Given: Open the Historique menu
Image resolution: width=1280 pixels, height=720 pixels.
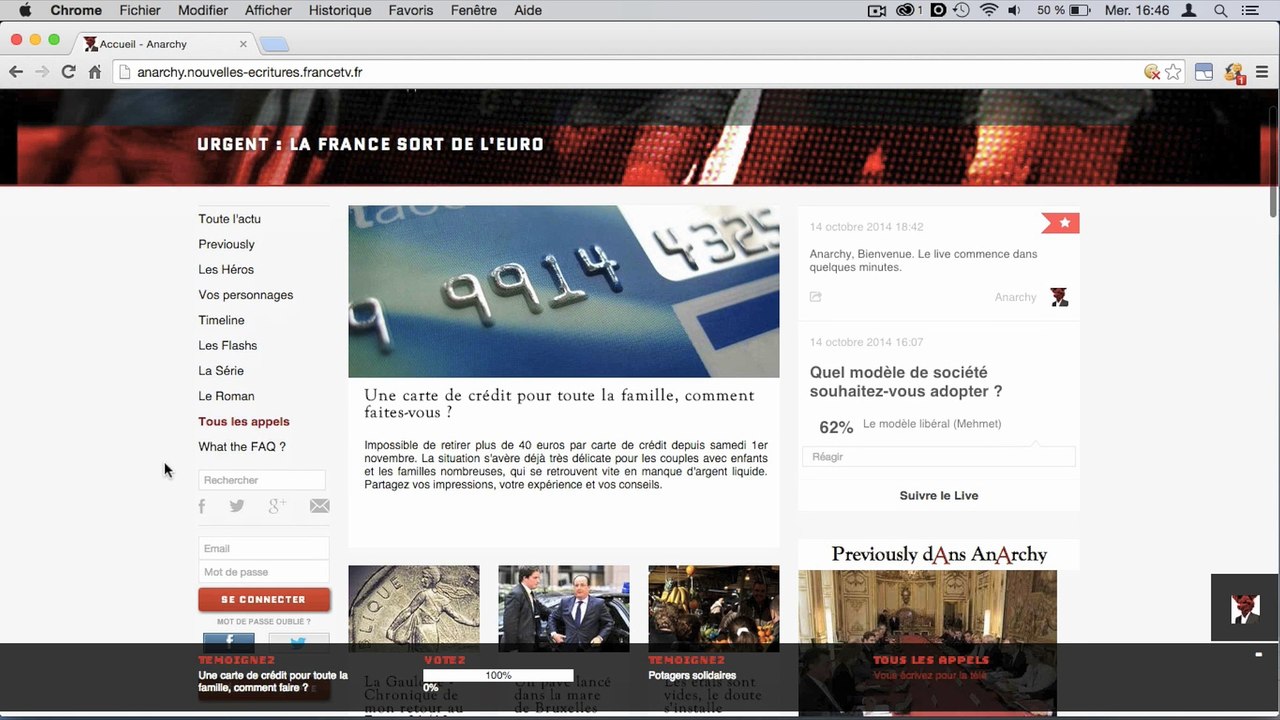Looking at the screenshot, I should pos(340,11).
